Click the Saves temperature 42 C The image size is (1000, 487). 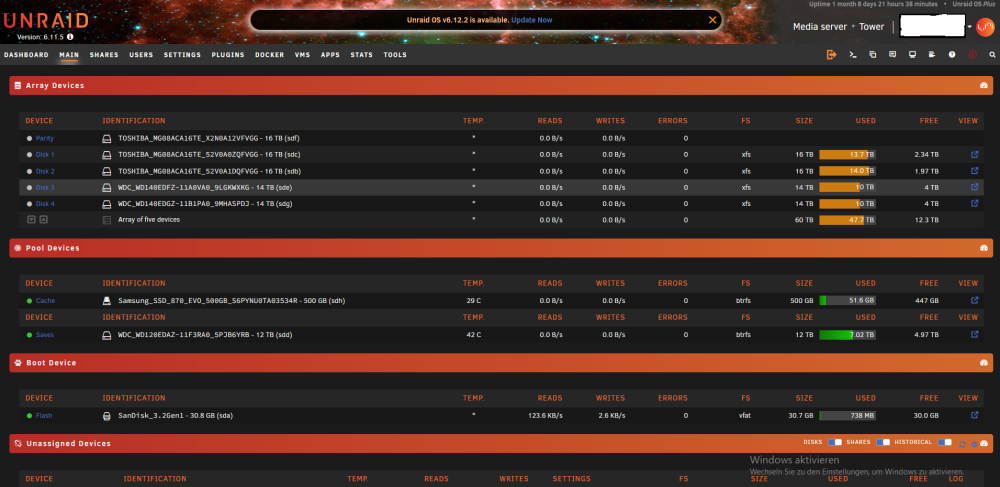[473, 335]
